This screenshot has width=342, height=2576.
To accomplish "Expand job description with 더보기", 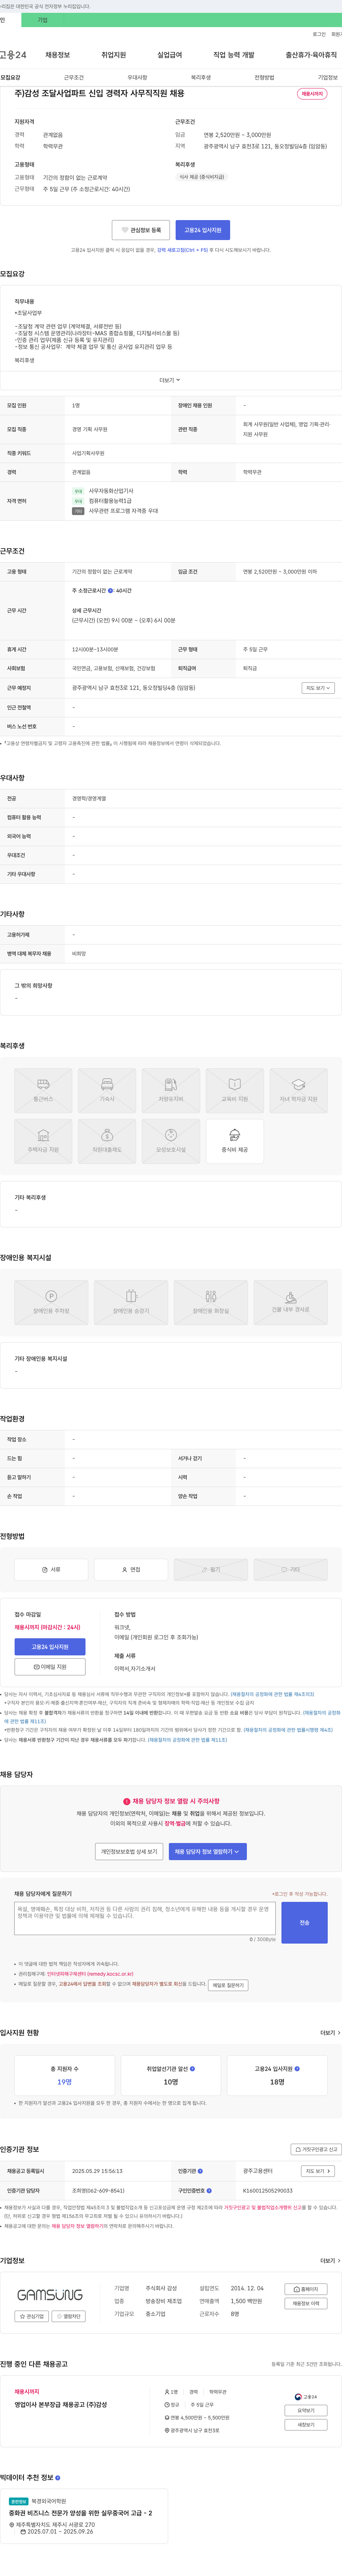I will [170, 380].
